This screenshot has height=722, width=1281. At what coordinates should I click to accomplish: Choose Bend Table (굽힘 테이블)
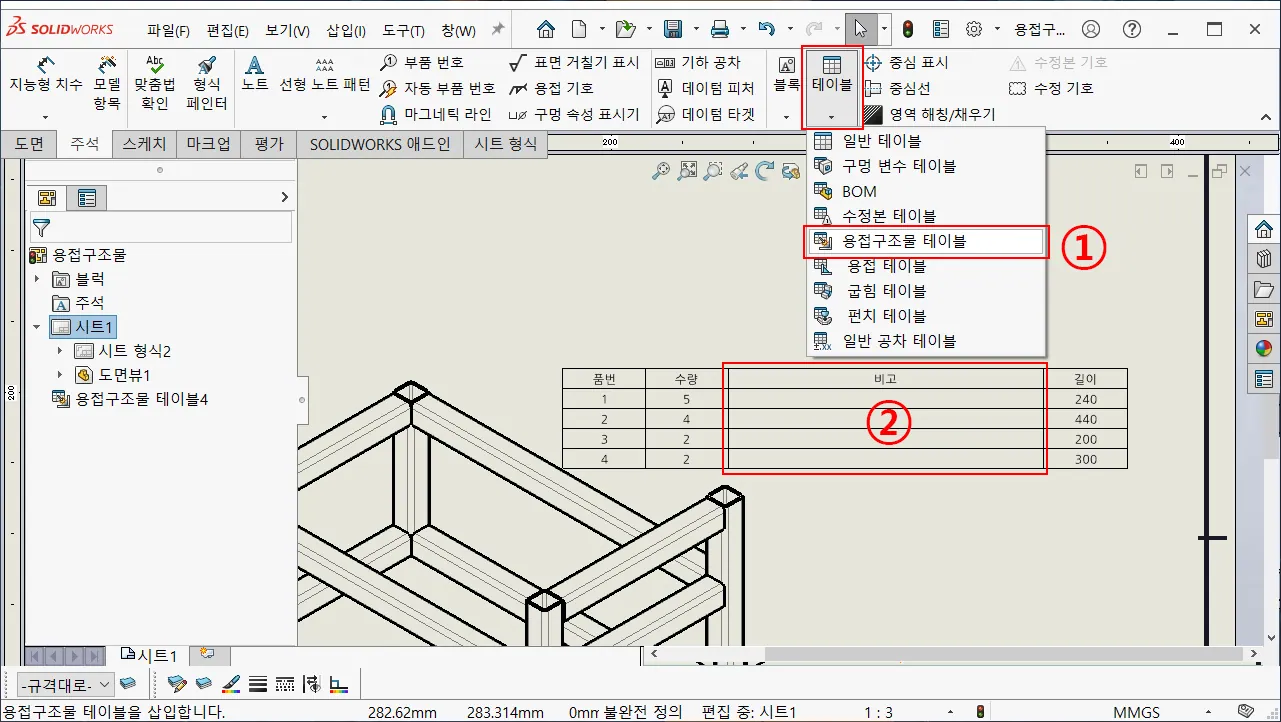(x=926, y=291)
